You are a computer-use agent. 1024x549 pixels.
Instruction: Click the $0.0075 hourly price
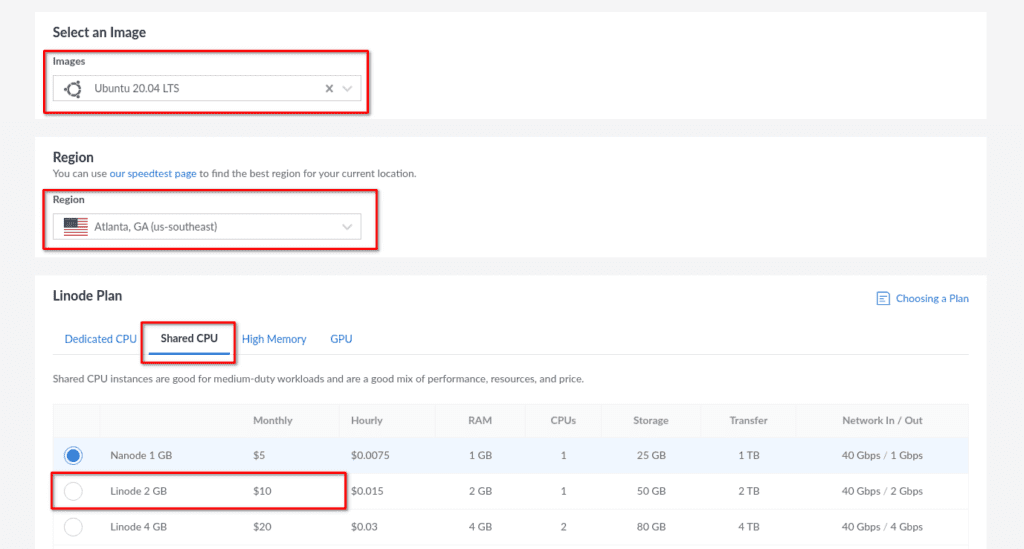(370, 456)
